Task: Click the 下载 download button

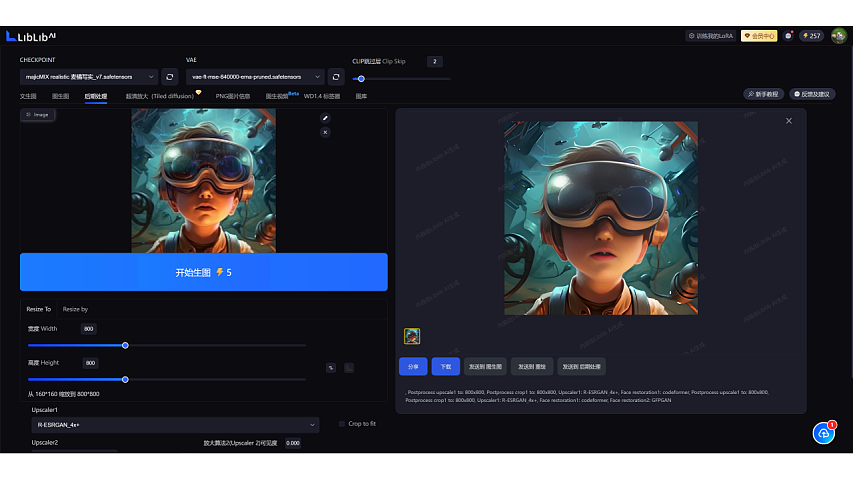Action: pos(446,367)
